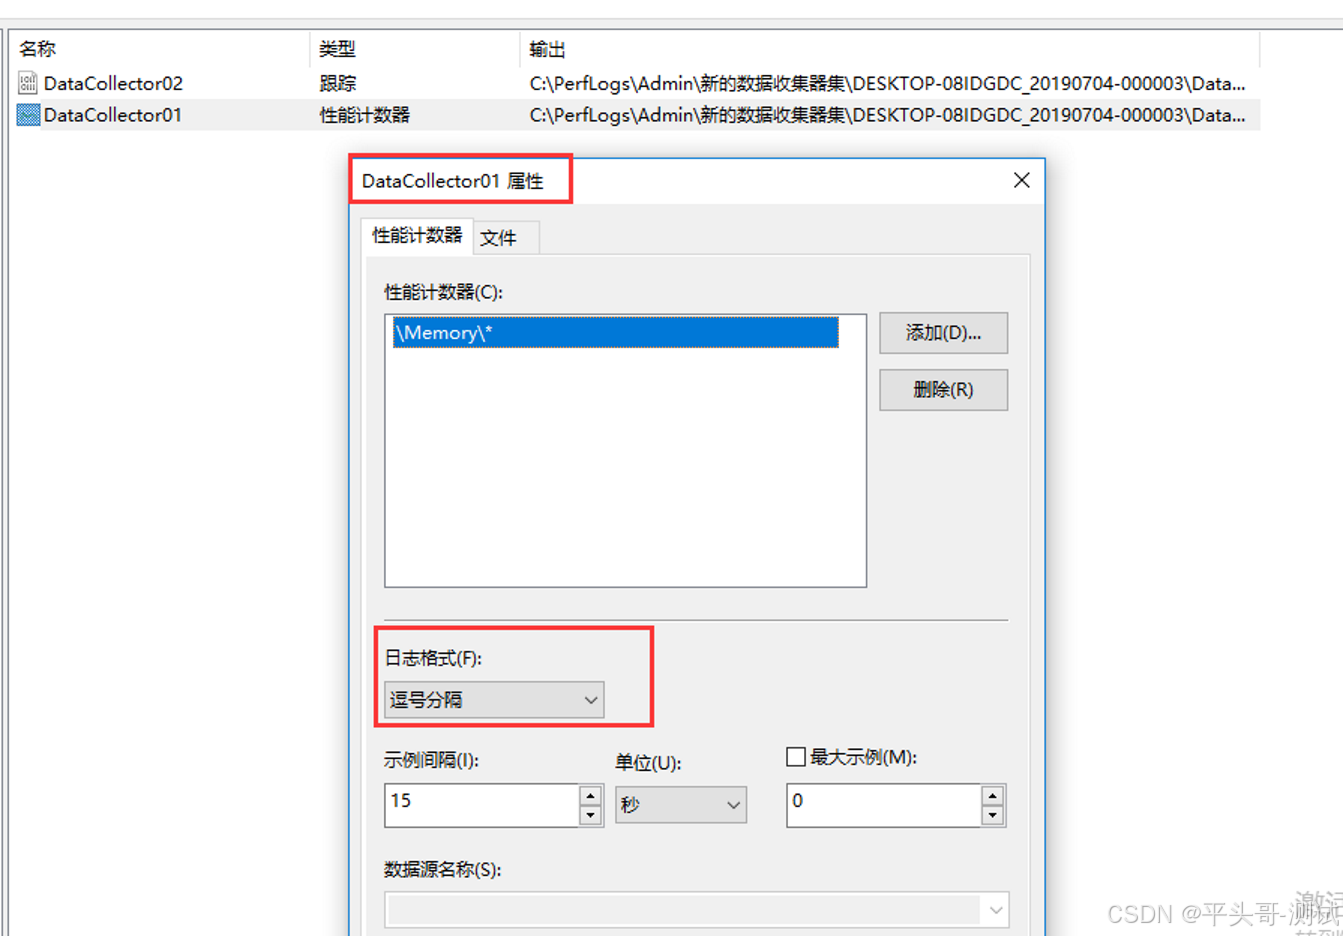The height and width of the screenshot is (936, 1343).
Task: Decrement the 最大示例 value with down arrow
Action: 991,813
